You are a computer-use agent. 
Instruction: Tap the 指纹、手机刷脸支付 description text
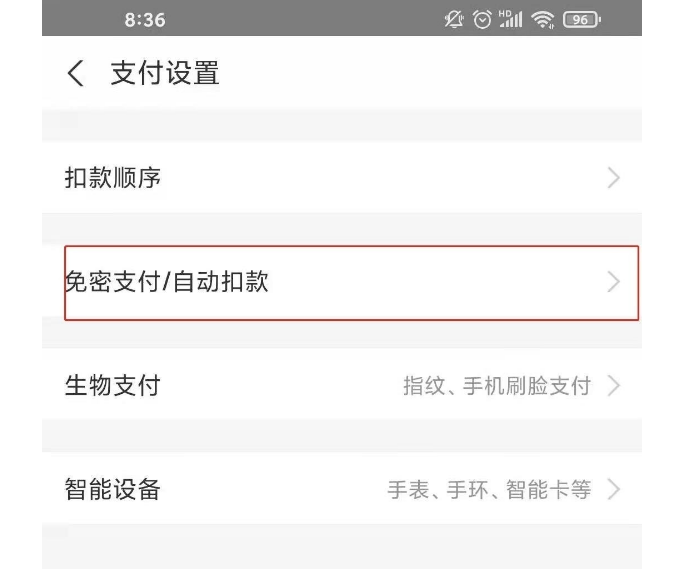coord(496,386)
